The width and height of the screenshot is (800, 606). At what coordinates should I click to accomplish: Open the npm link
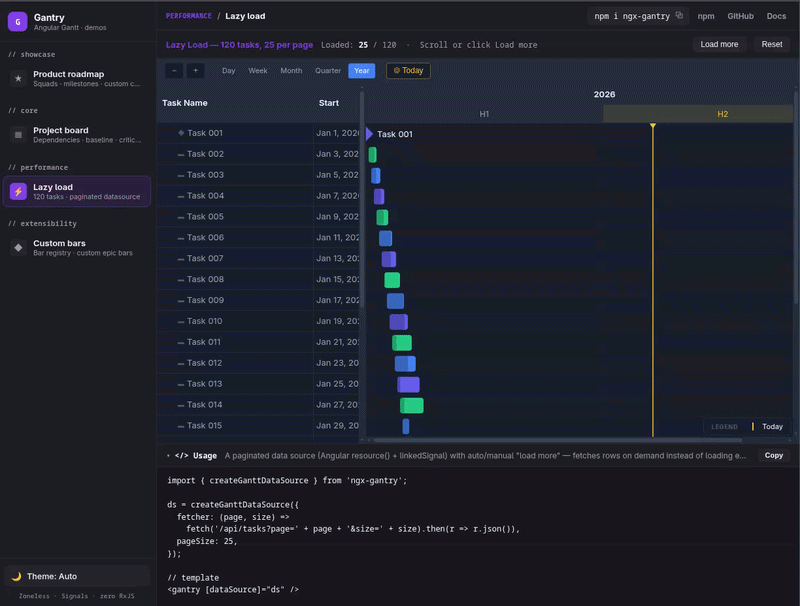(706, 16)
